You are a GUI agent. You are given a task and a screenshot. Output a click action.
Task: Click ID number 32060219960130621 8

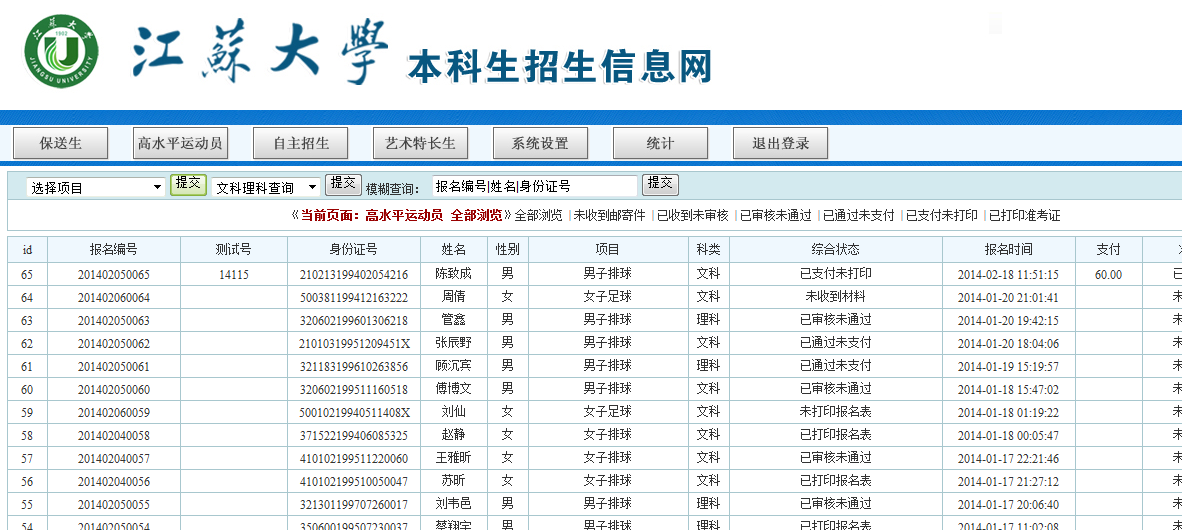click(x=354, y=320)
